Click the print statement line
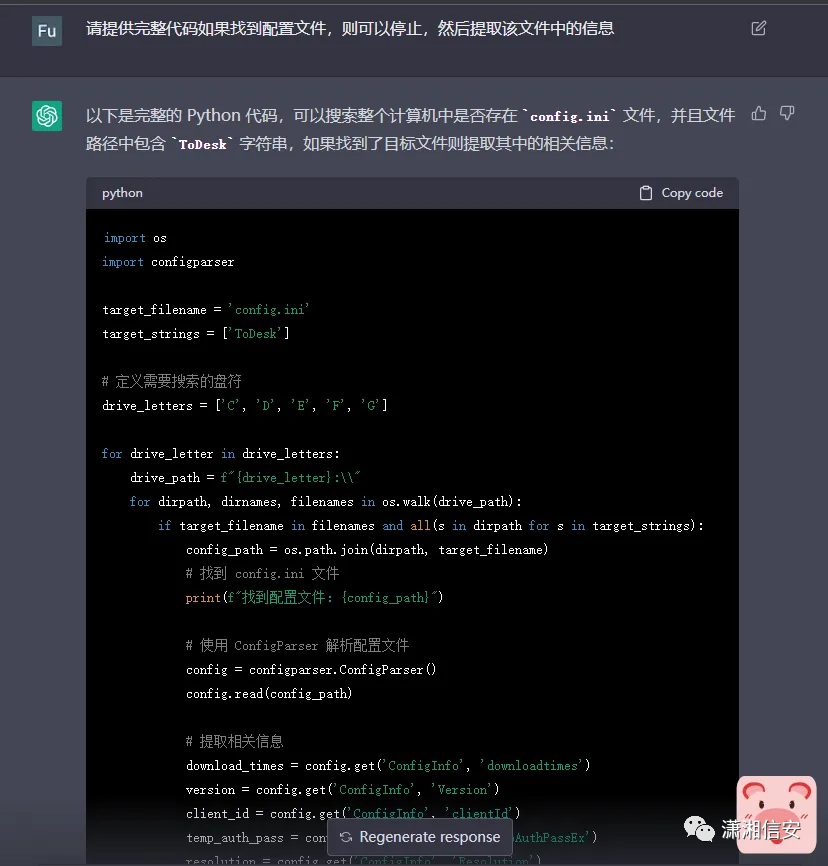This screenshot has height=866, width=828. [314, 598]
